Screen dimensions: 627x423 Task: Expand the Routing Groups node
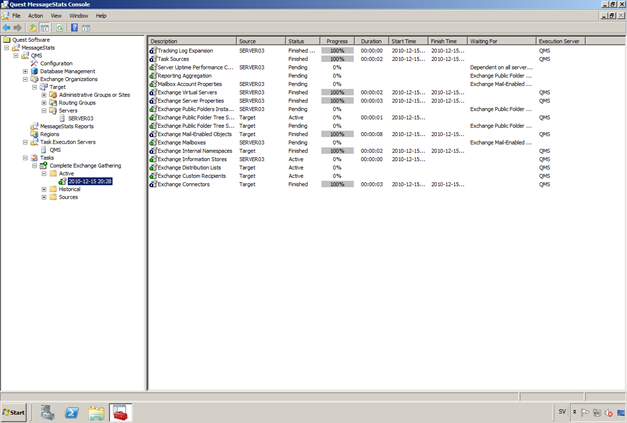[x=44, y=103]
